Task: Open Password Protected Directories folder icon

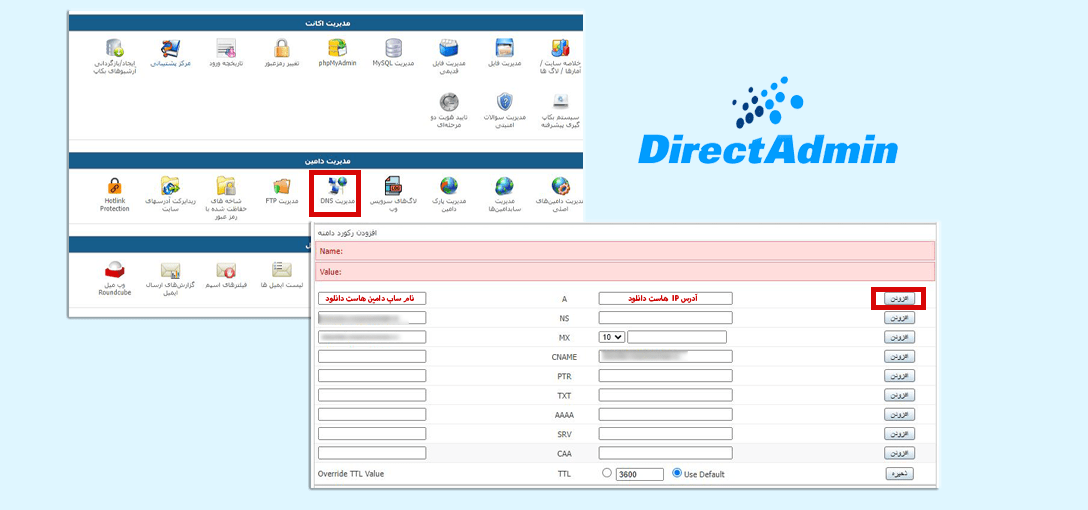Action: [x=226, y=185]
